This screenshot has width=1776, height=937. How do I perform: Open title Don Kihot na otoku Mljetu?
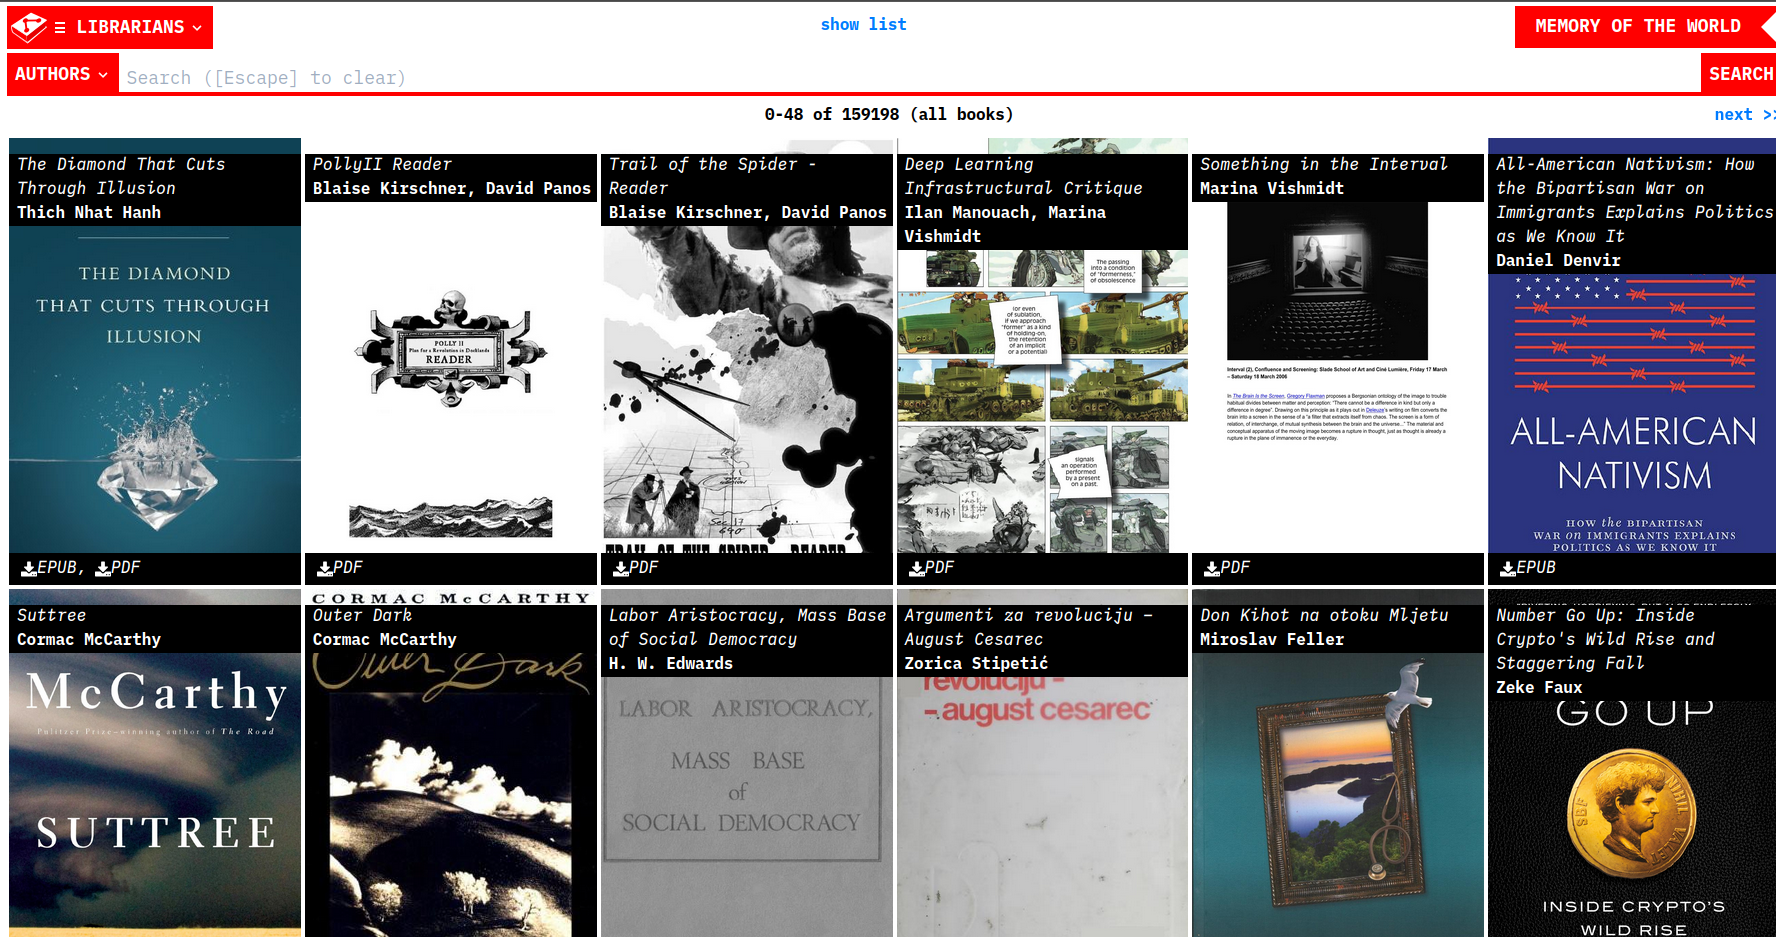1324,615
